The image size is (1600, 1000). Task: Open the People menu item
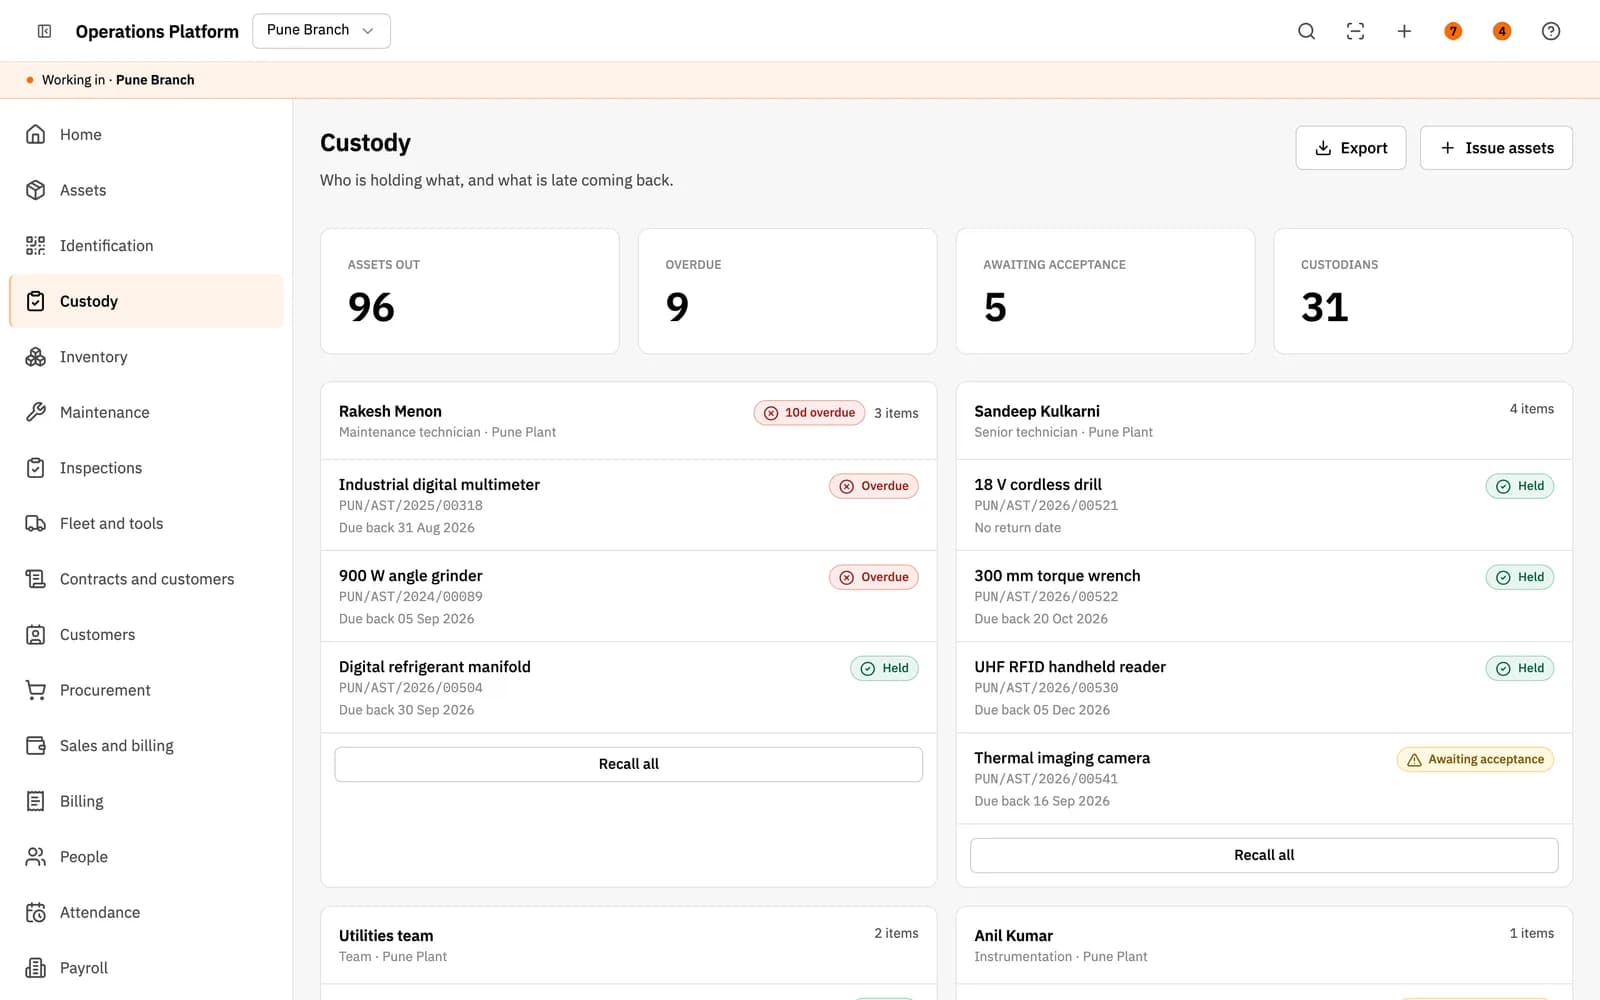[x=146, y=857]
